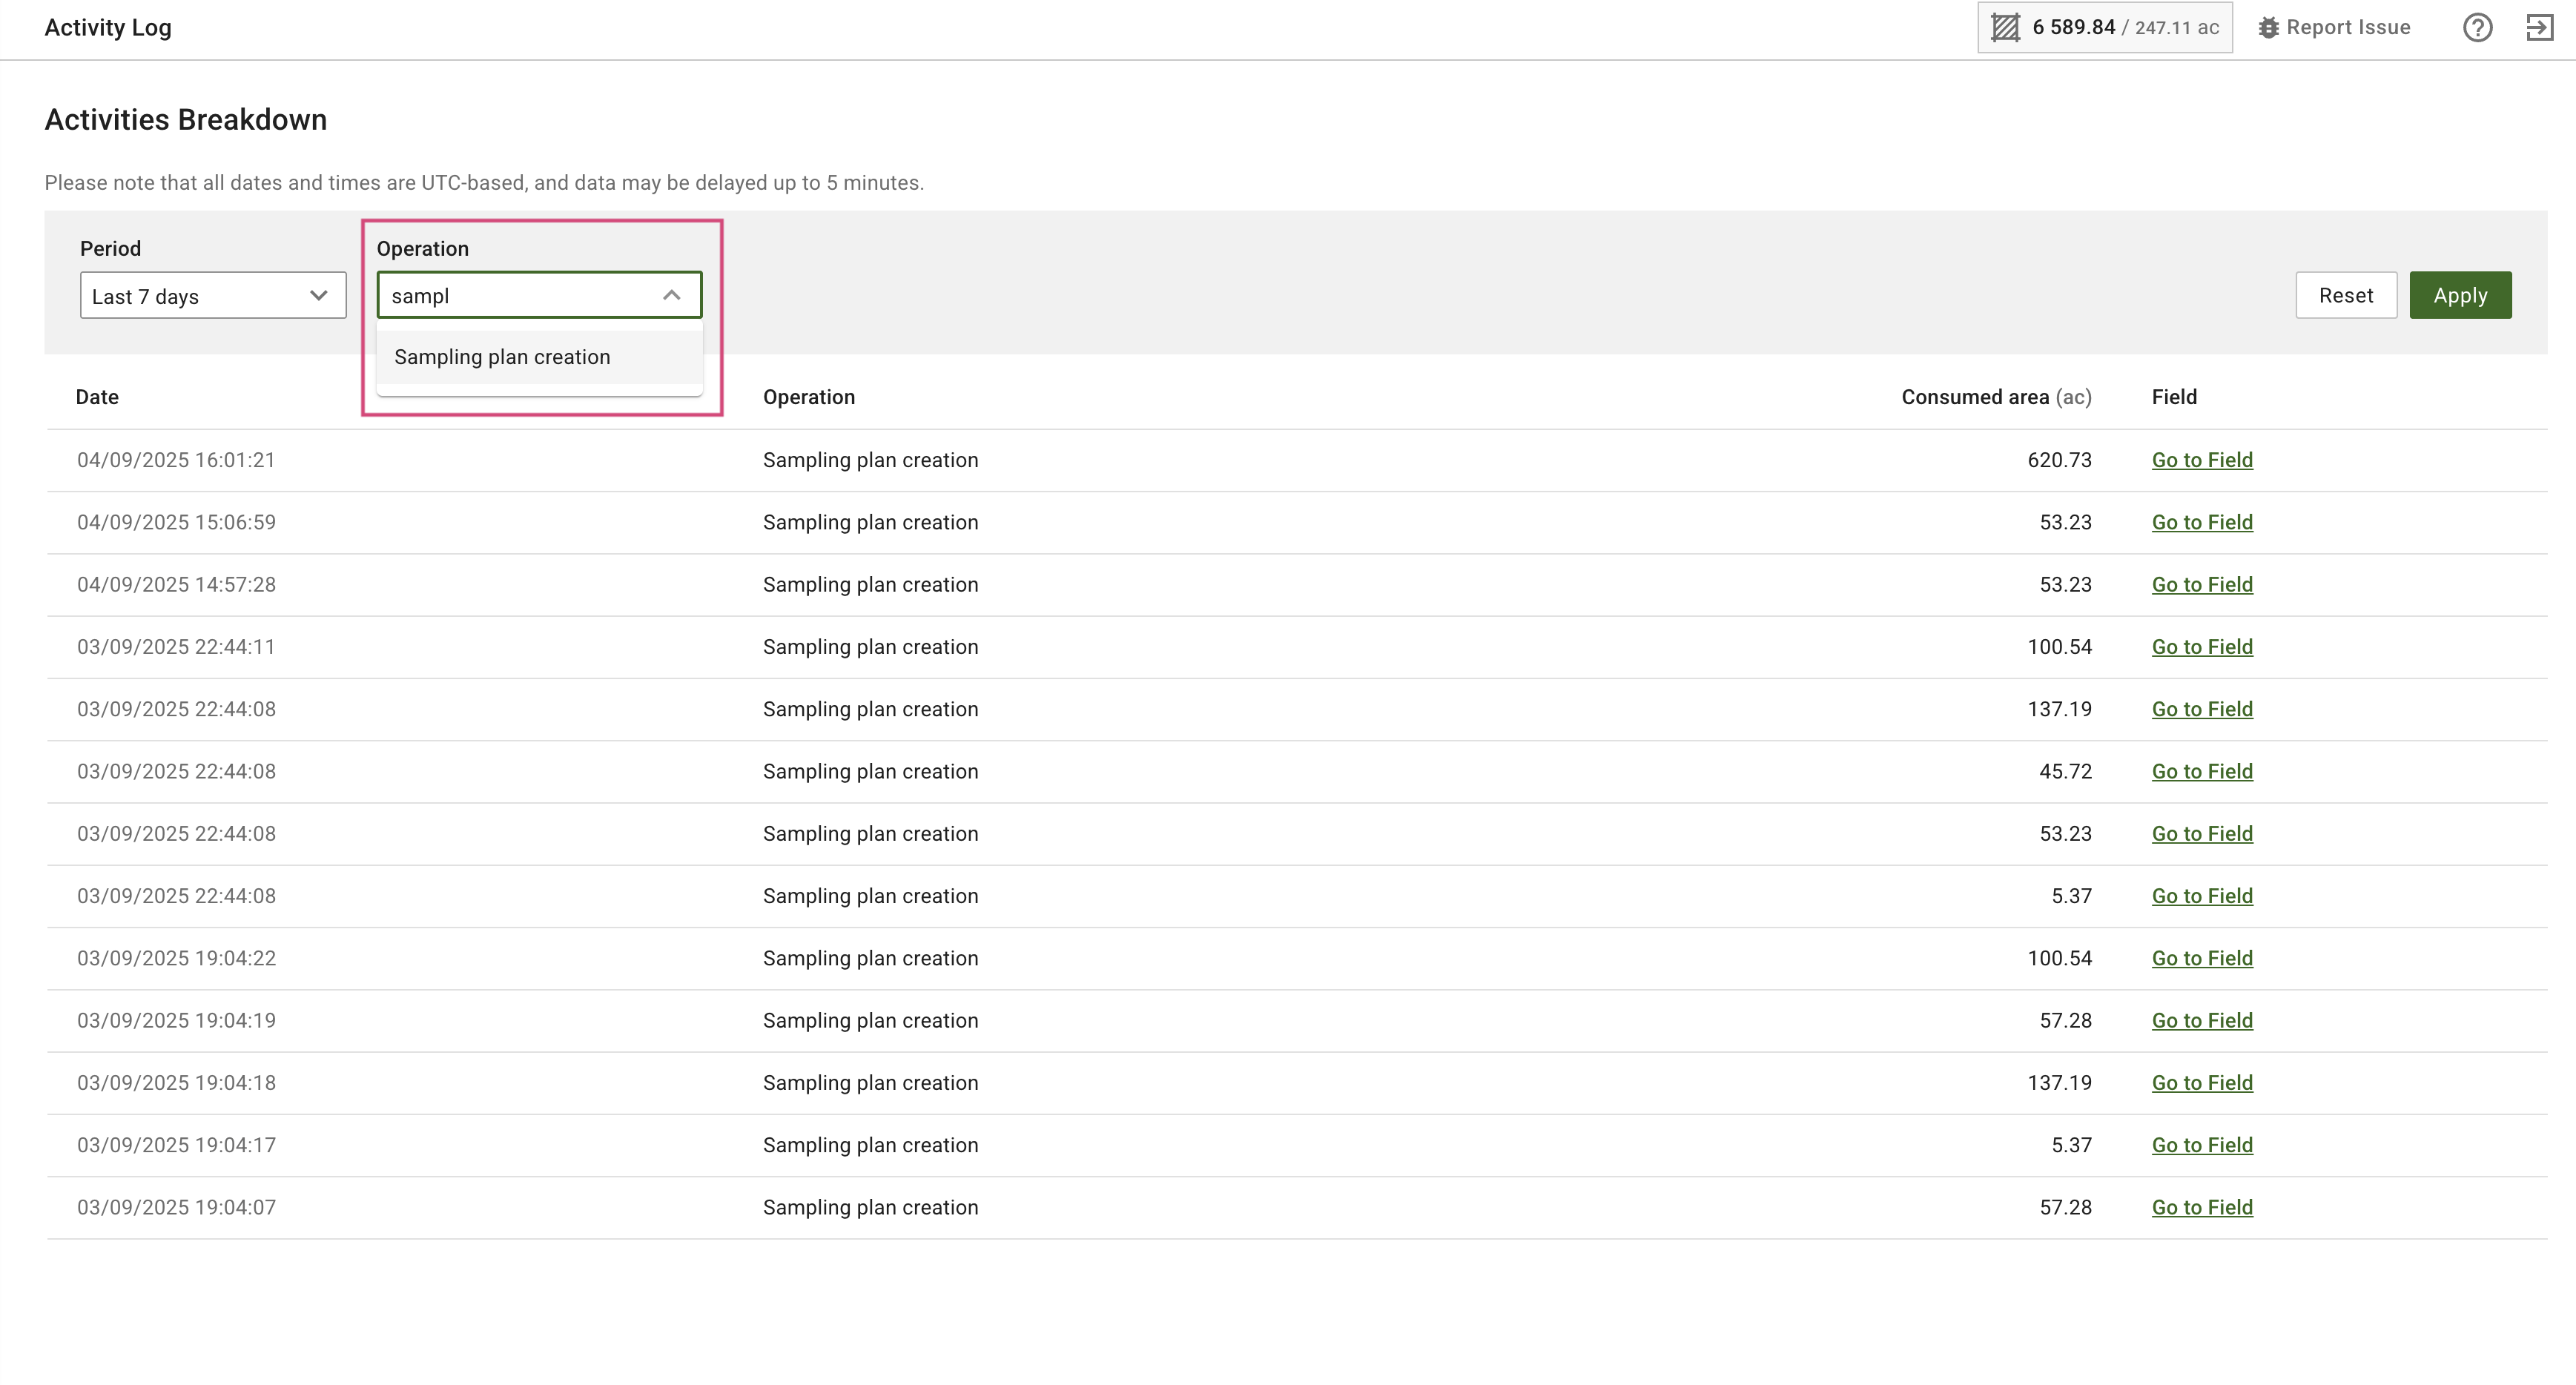Open Go to Field for the 45.72 ac entry
Viewport: 2576px width, 1385px height.
coord(2201,771)
